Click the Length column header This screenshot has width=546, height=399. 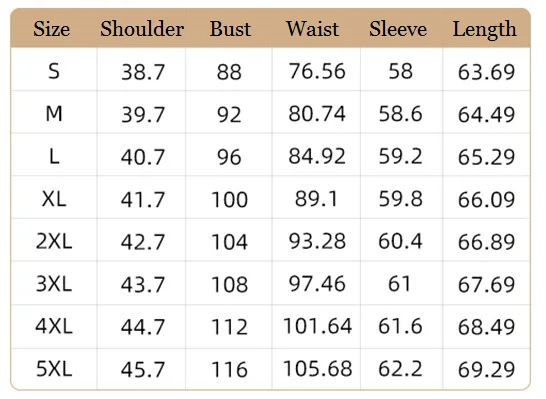[x=484, y=30]
